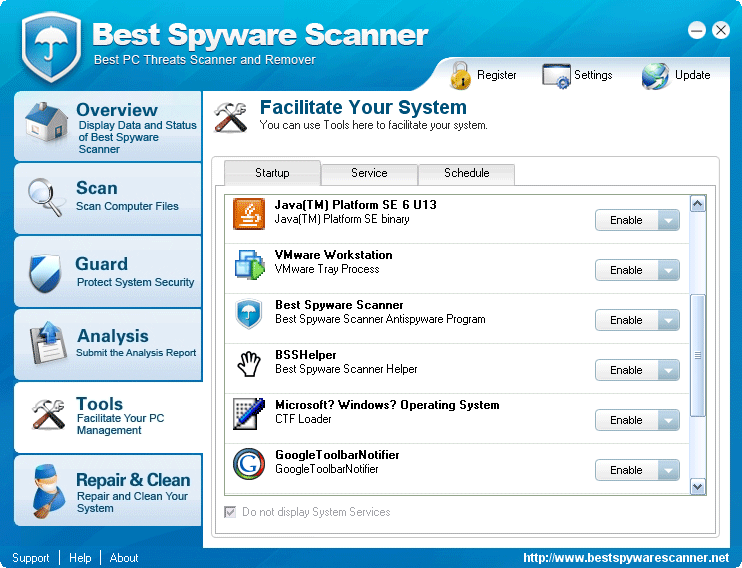Click the Register label
742x568 pixels.
pyautogui.click(x=496, y=75)
